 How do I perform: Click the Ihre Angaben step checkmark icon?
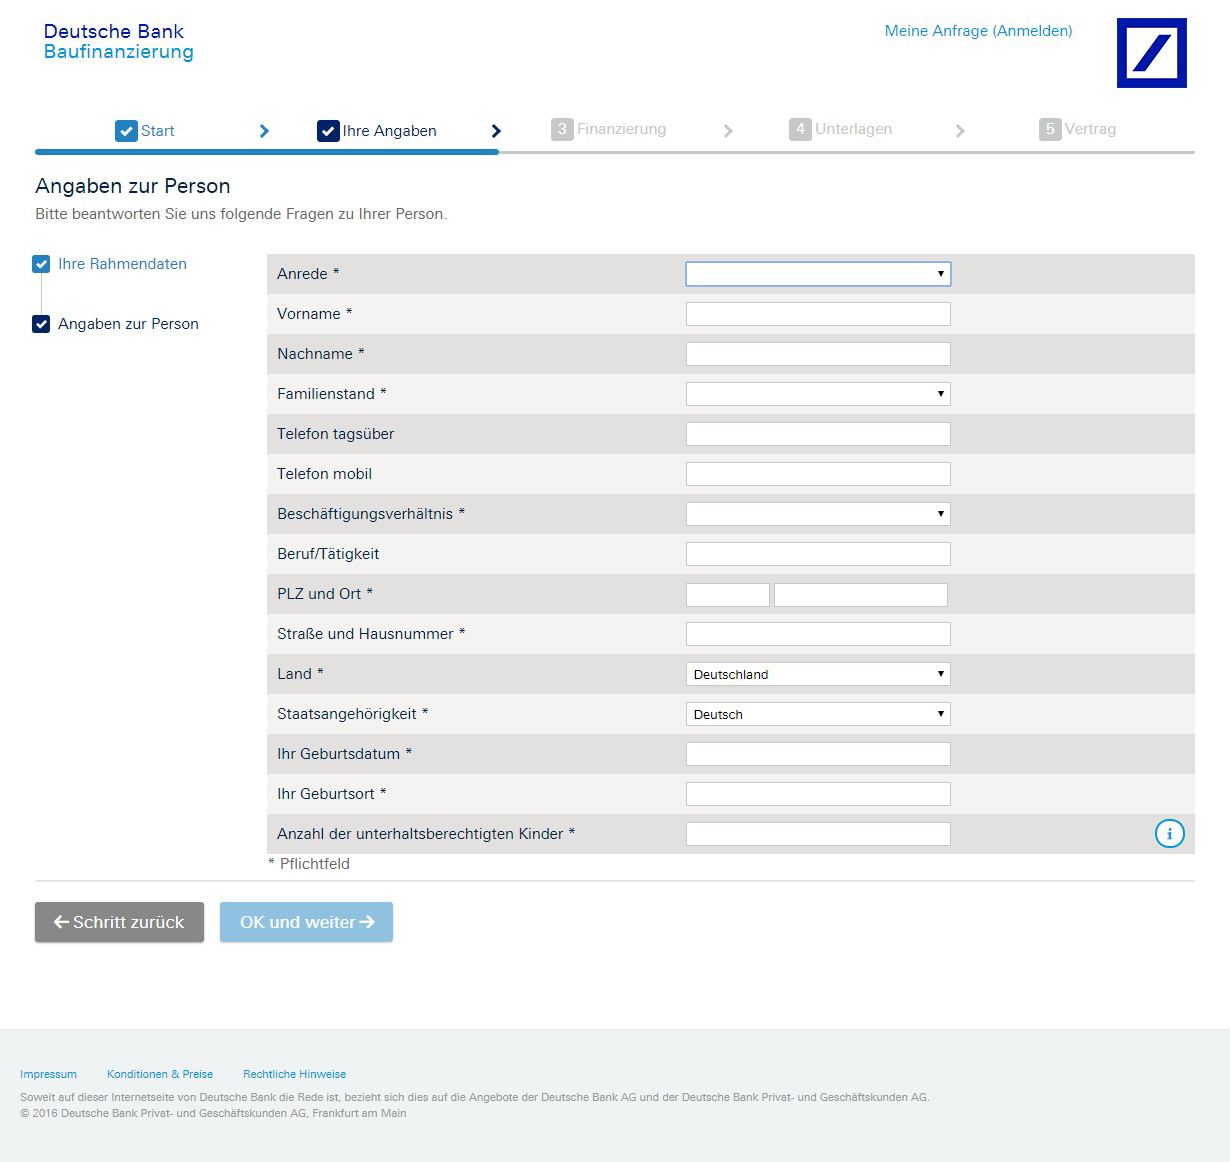328,131
